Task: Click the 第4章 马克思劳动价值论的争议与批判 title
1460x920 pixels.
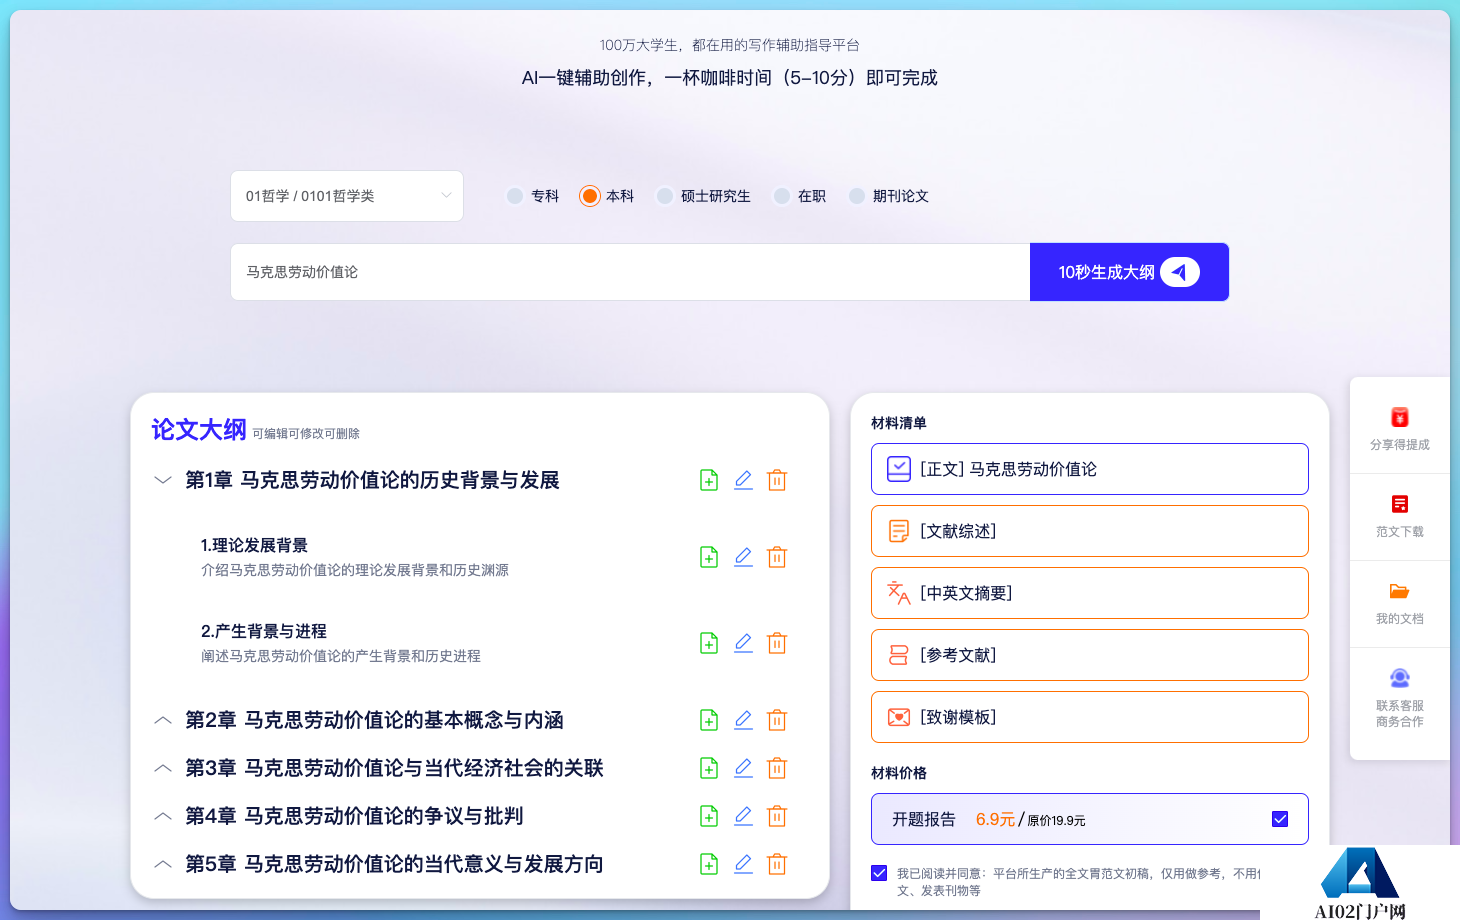Action: [x=354, y=816]
